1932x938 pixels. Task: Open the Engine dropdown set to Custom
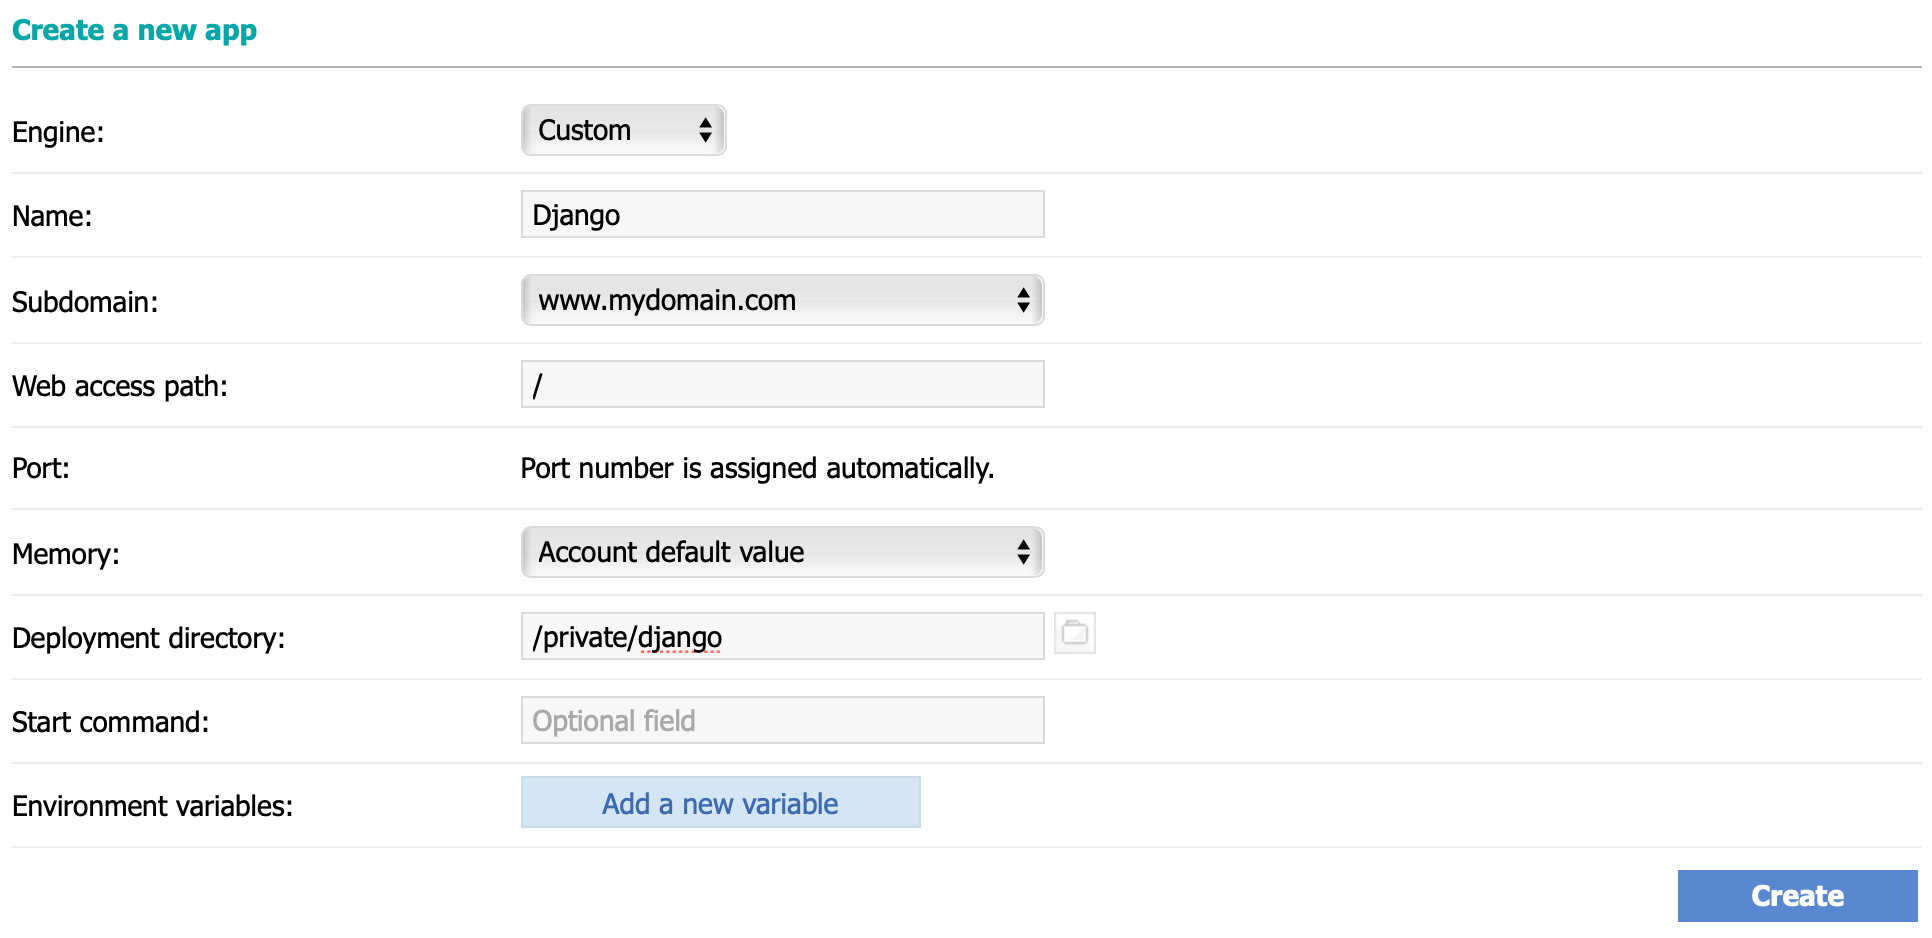click(623, 130)
